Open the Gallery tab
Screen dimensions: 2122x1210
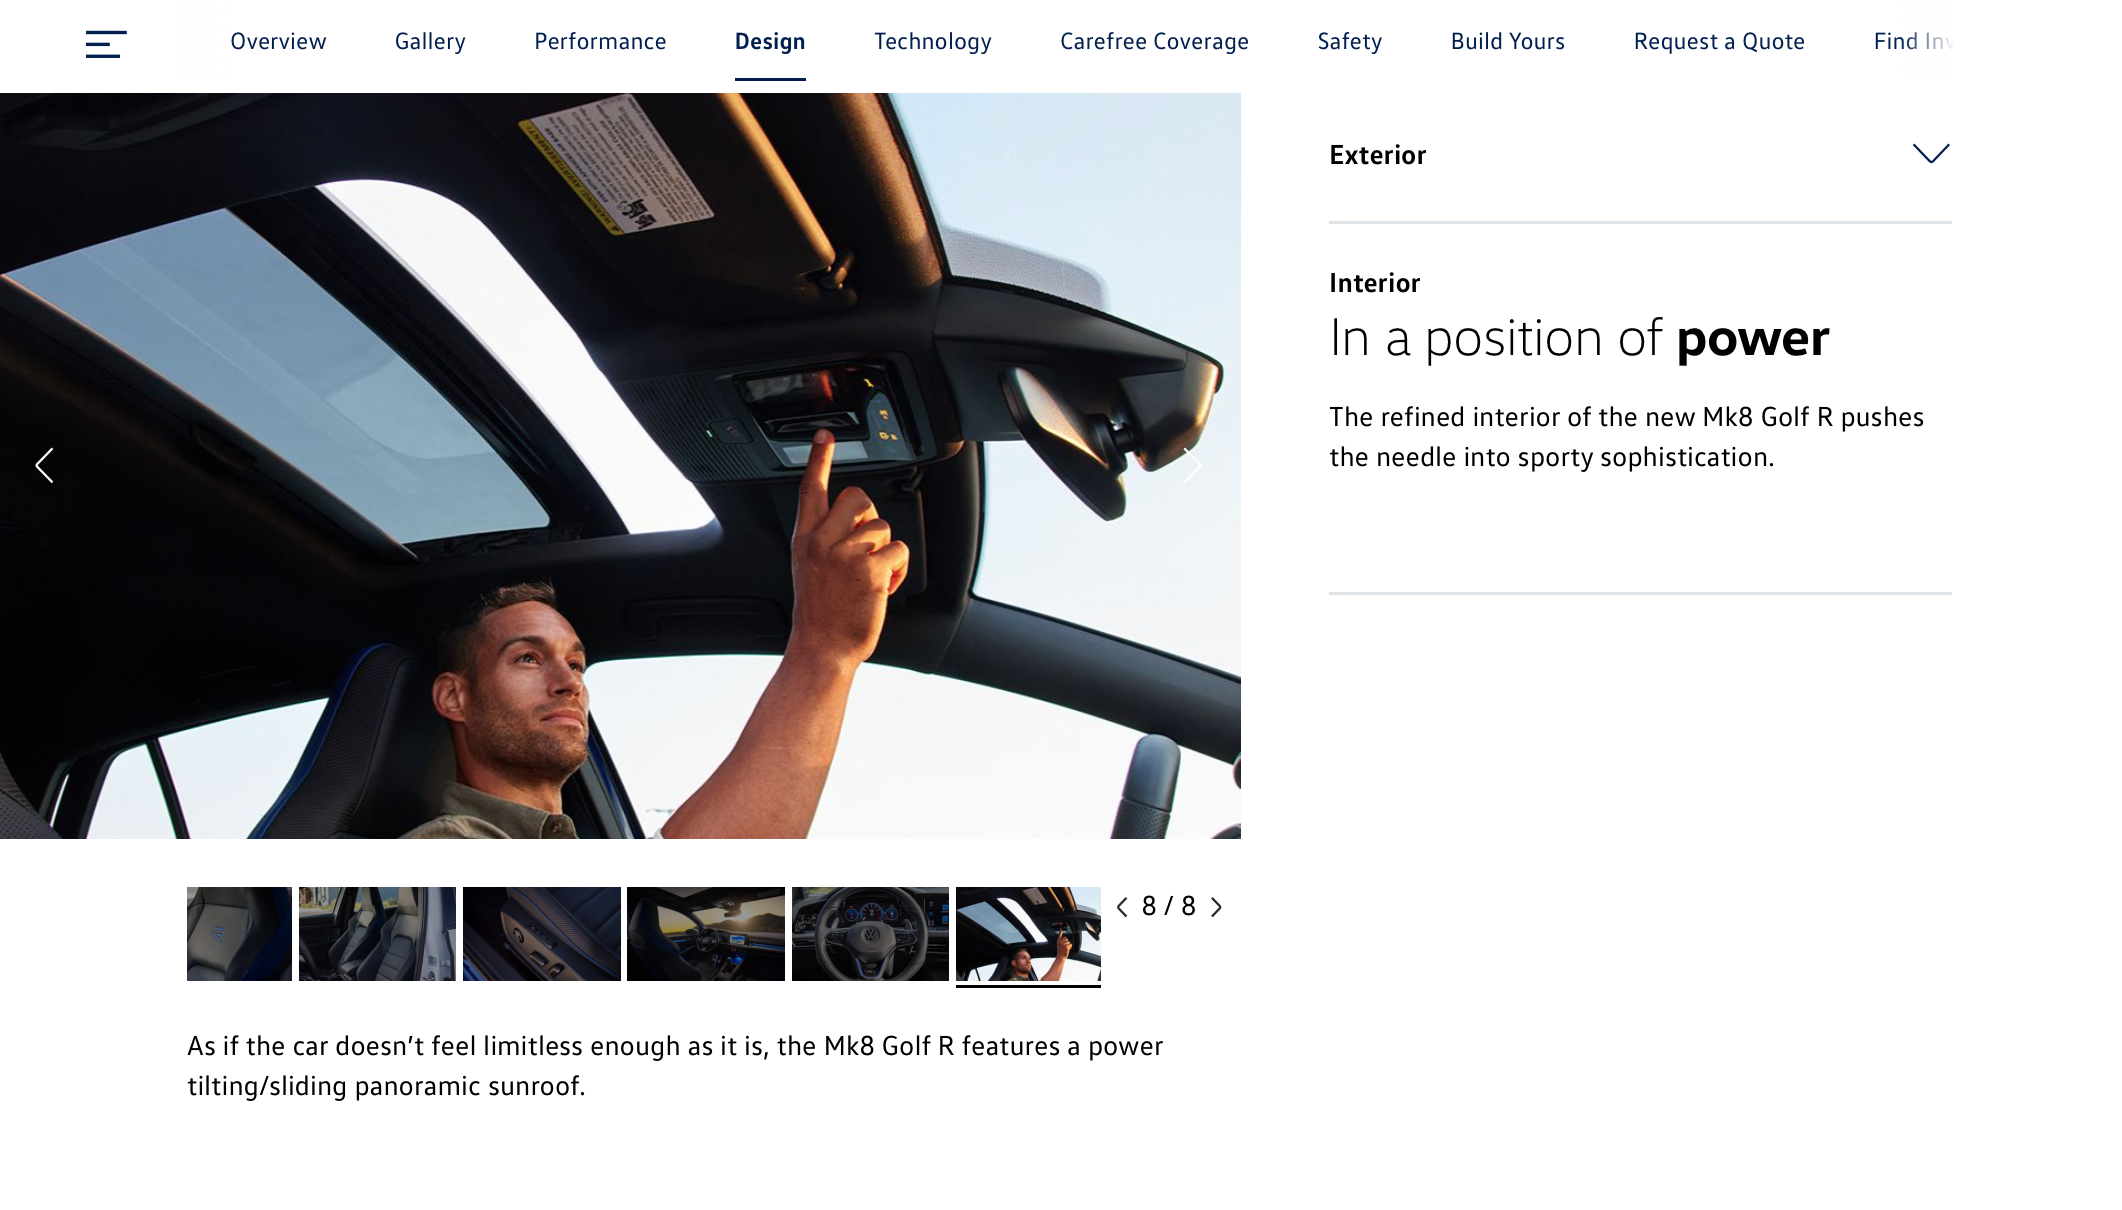430,42
